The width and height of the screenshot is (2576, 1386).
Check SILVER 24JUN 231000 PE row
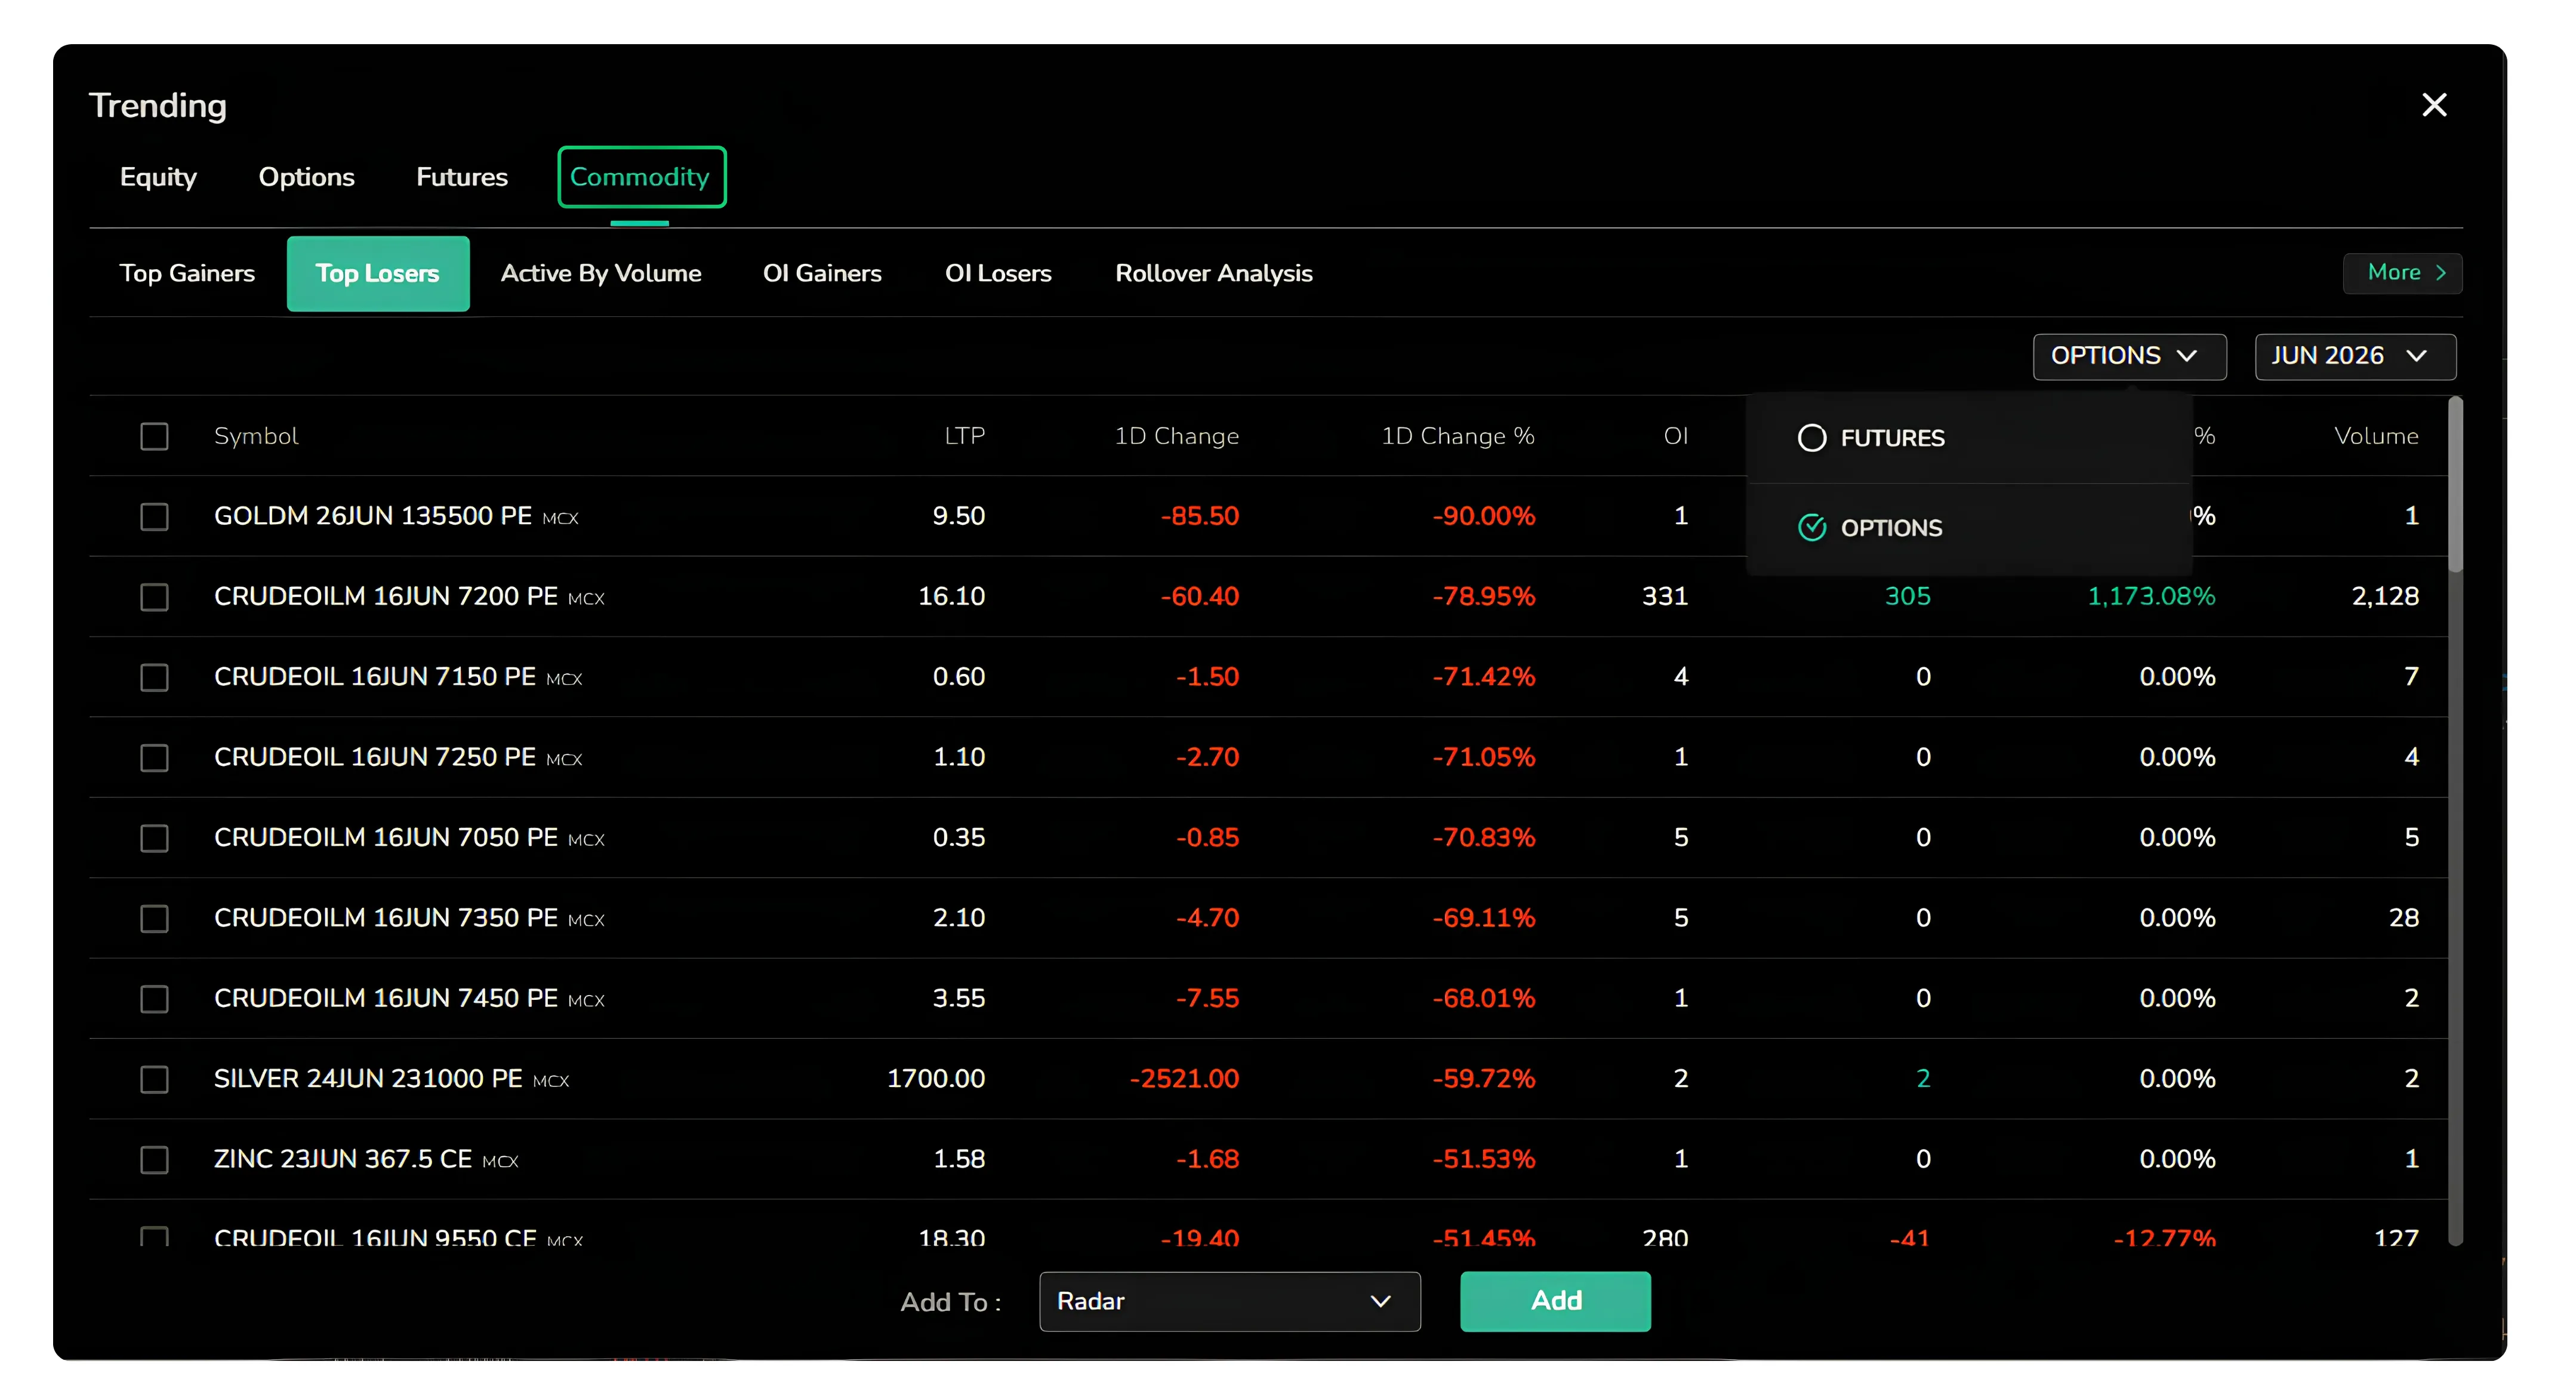(154, 1079)
